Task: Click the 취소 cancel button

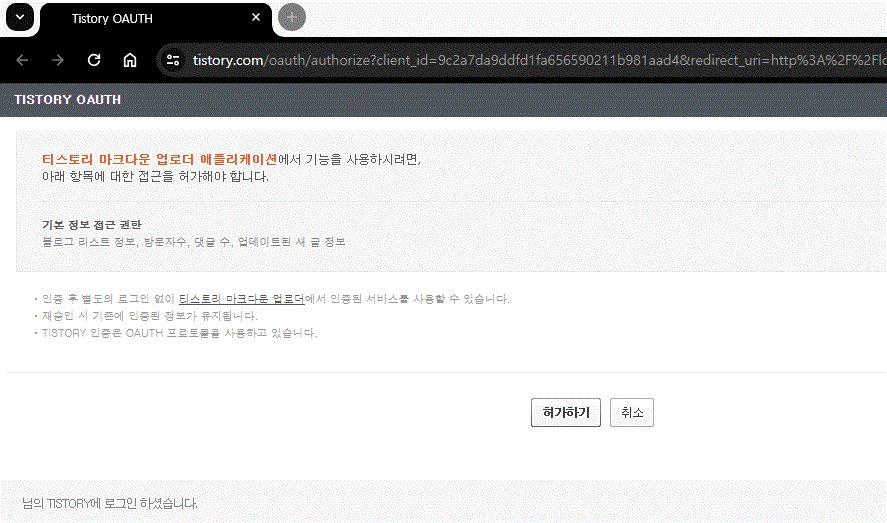Action: [632, 412]
